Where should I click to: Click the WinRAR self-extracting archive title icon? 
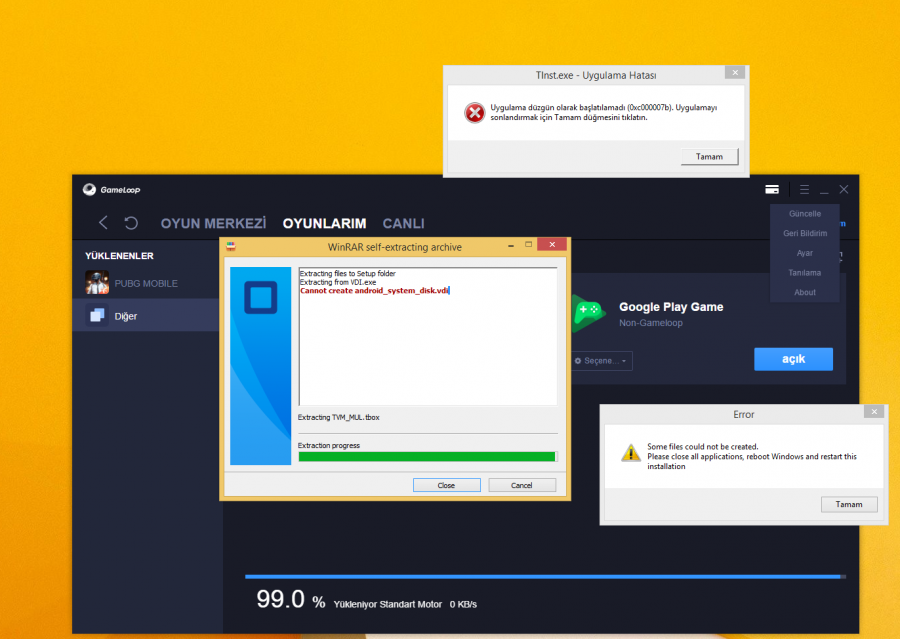point(231,246)
